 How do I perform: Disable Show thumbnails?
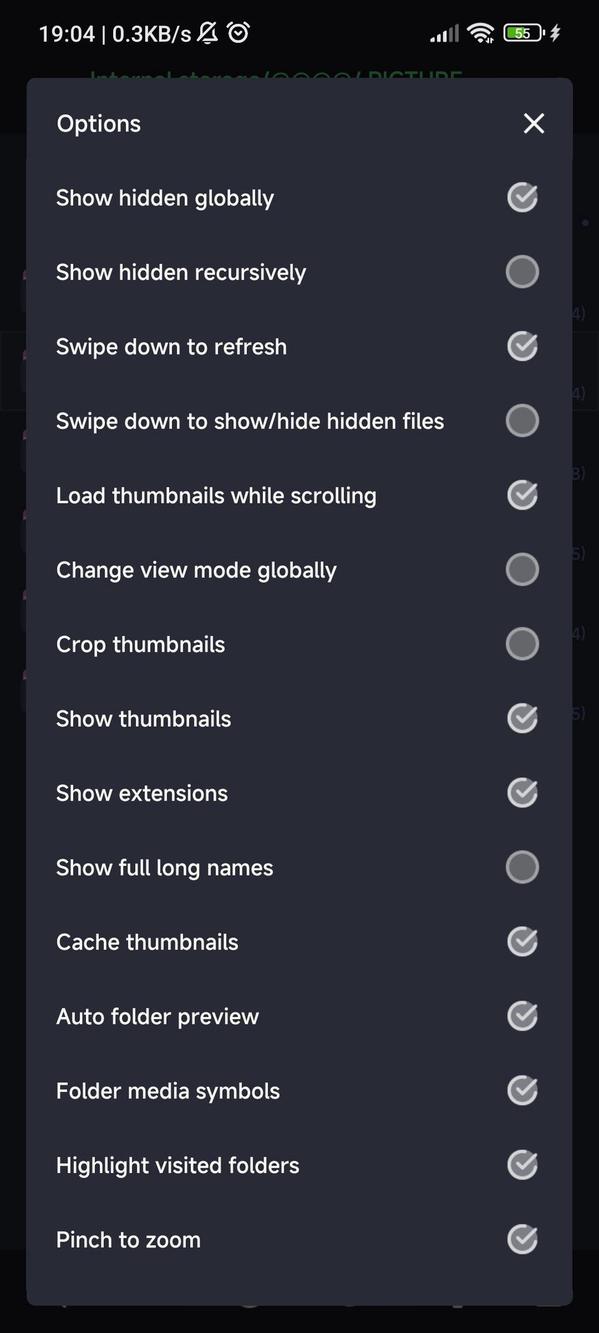click(522, 718)
